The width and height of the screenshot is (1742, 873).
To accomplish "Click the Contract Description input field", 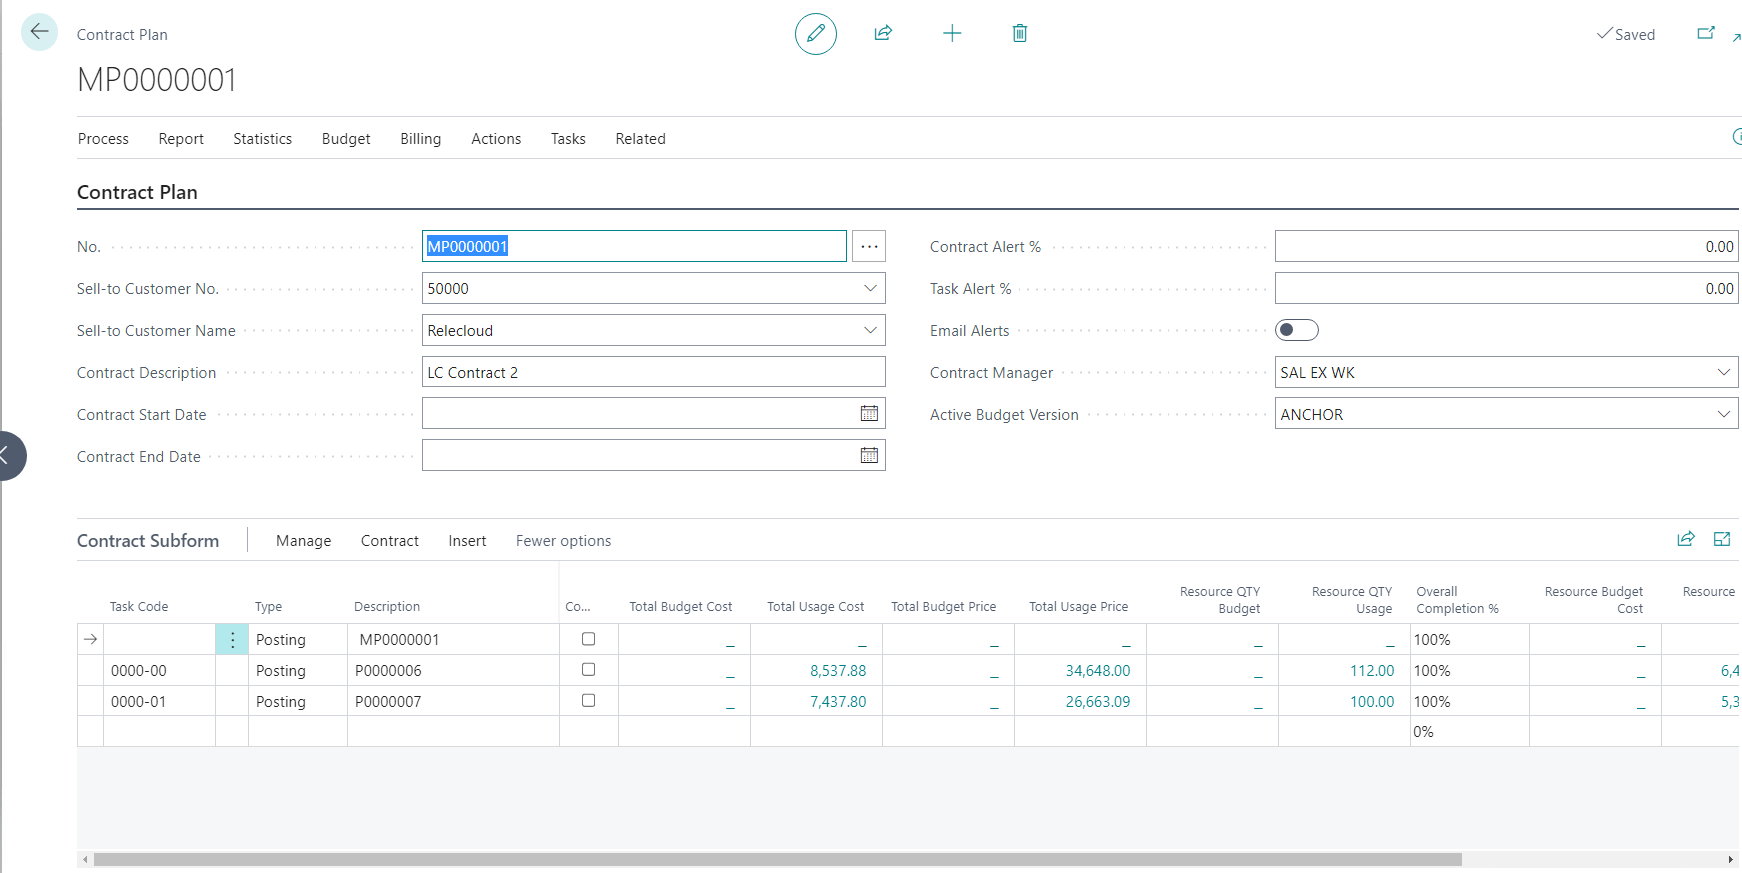I will (x=654, y=372).
